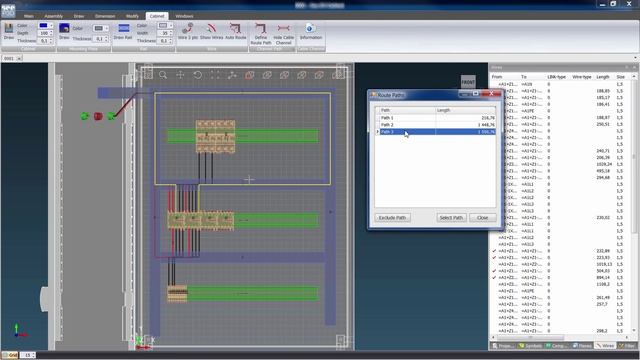Open the Draw ribbon tab
The image size is (640, 360).
pyautogui.click(x=79, y=16)
